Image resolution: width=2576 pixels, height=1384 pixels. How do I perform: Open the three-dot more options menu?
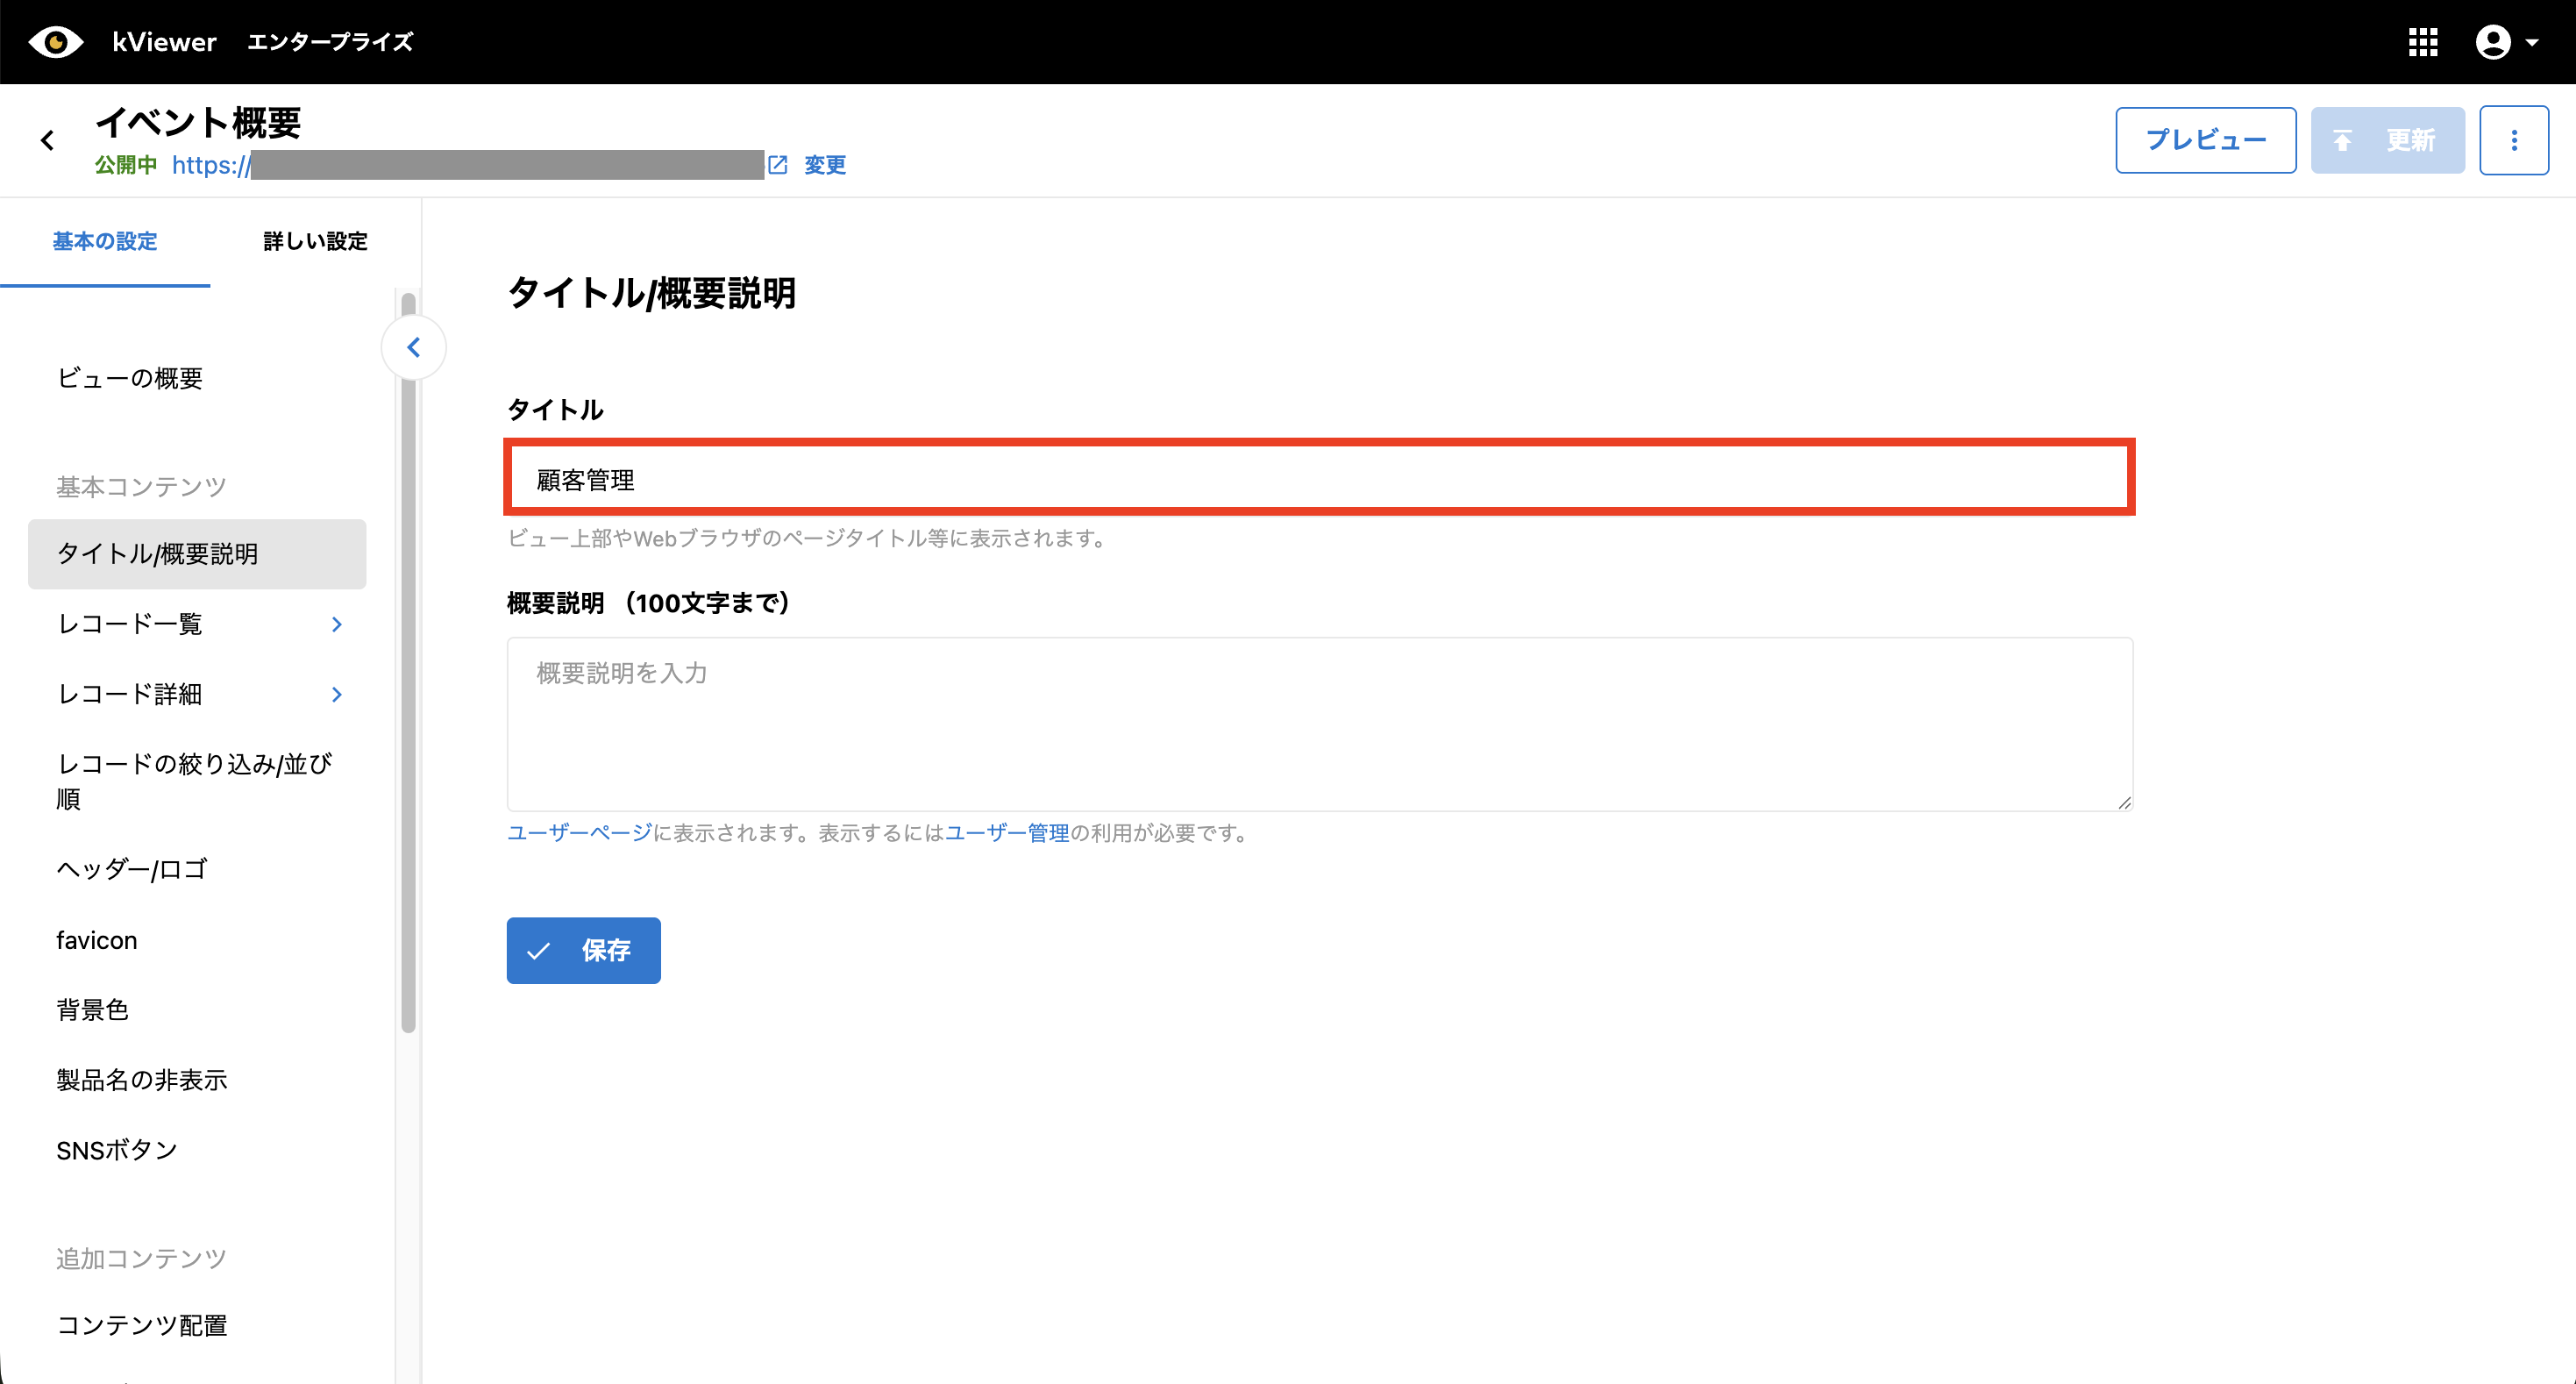click(x=2513, y=141)
